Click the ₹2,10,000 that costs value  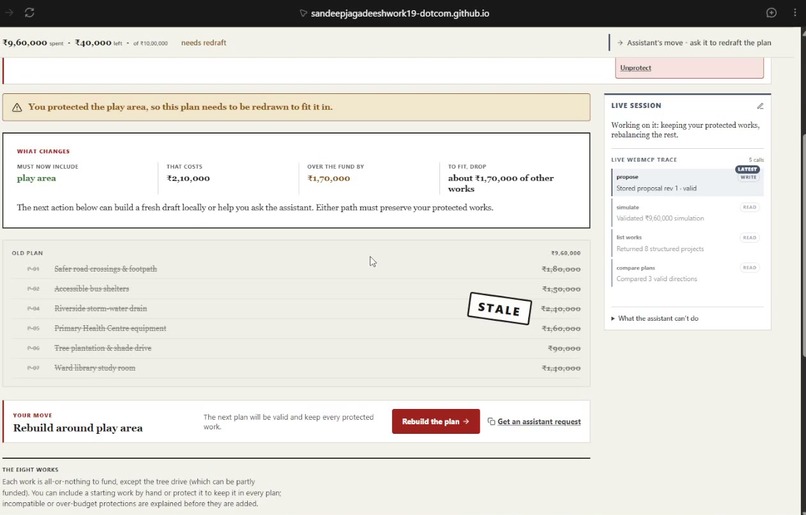[188, 178]
